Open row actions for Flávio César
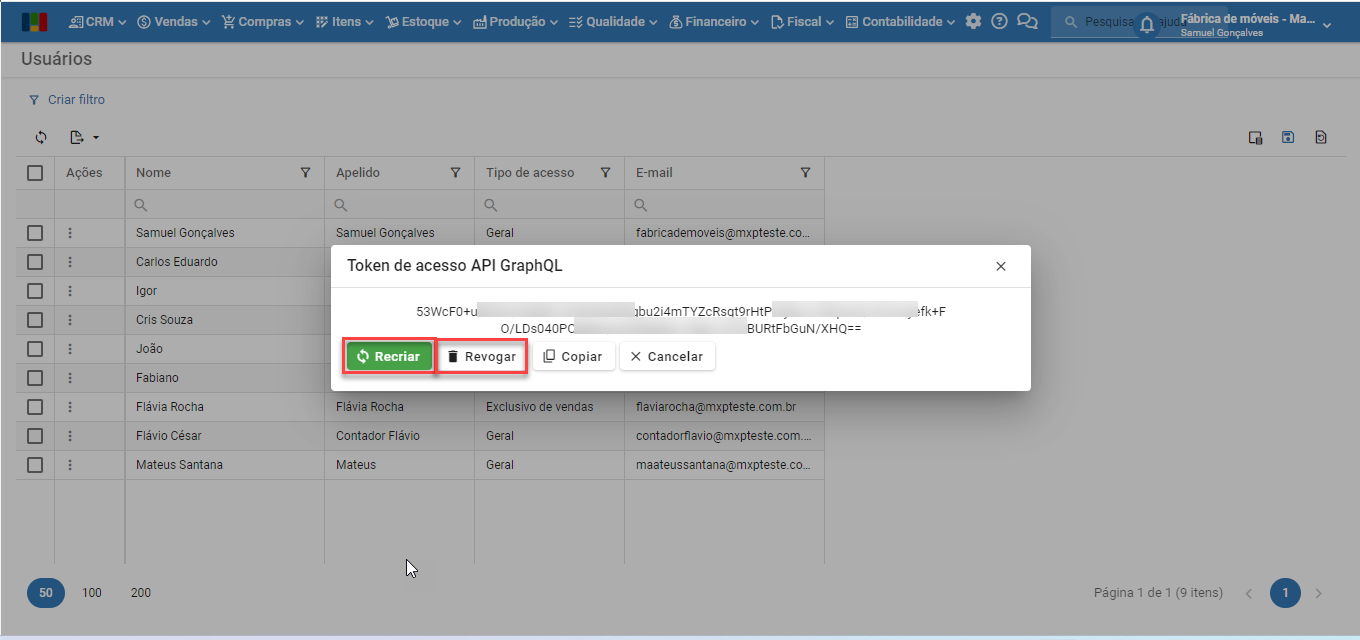Image resolution: width=1360 pixels, height=640 pixels. 70,436
